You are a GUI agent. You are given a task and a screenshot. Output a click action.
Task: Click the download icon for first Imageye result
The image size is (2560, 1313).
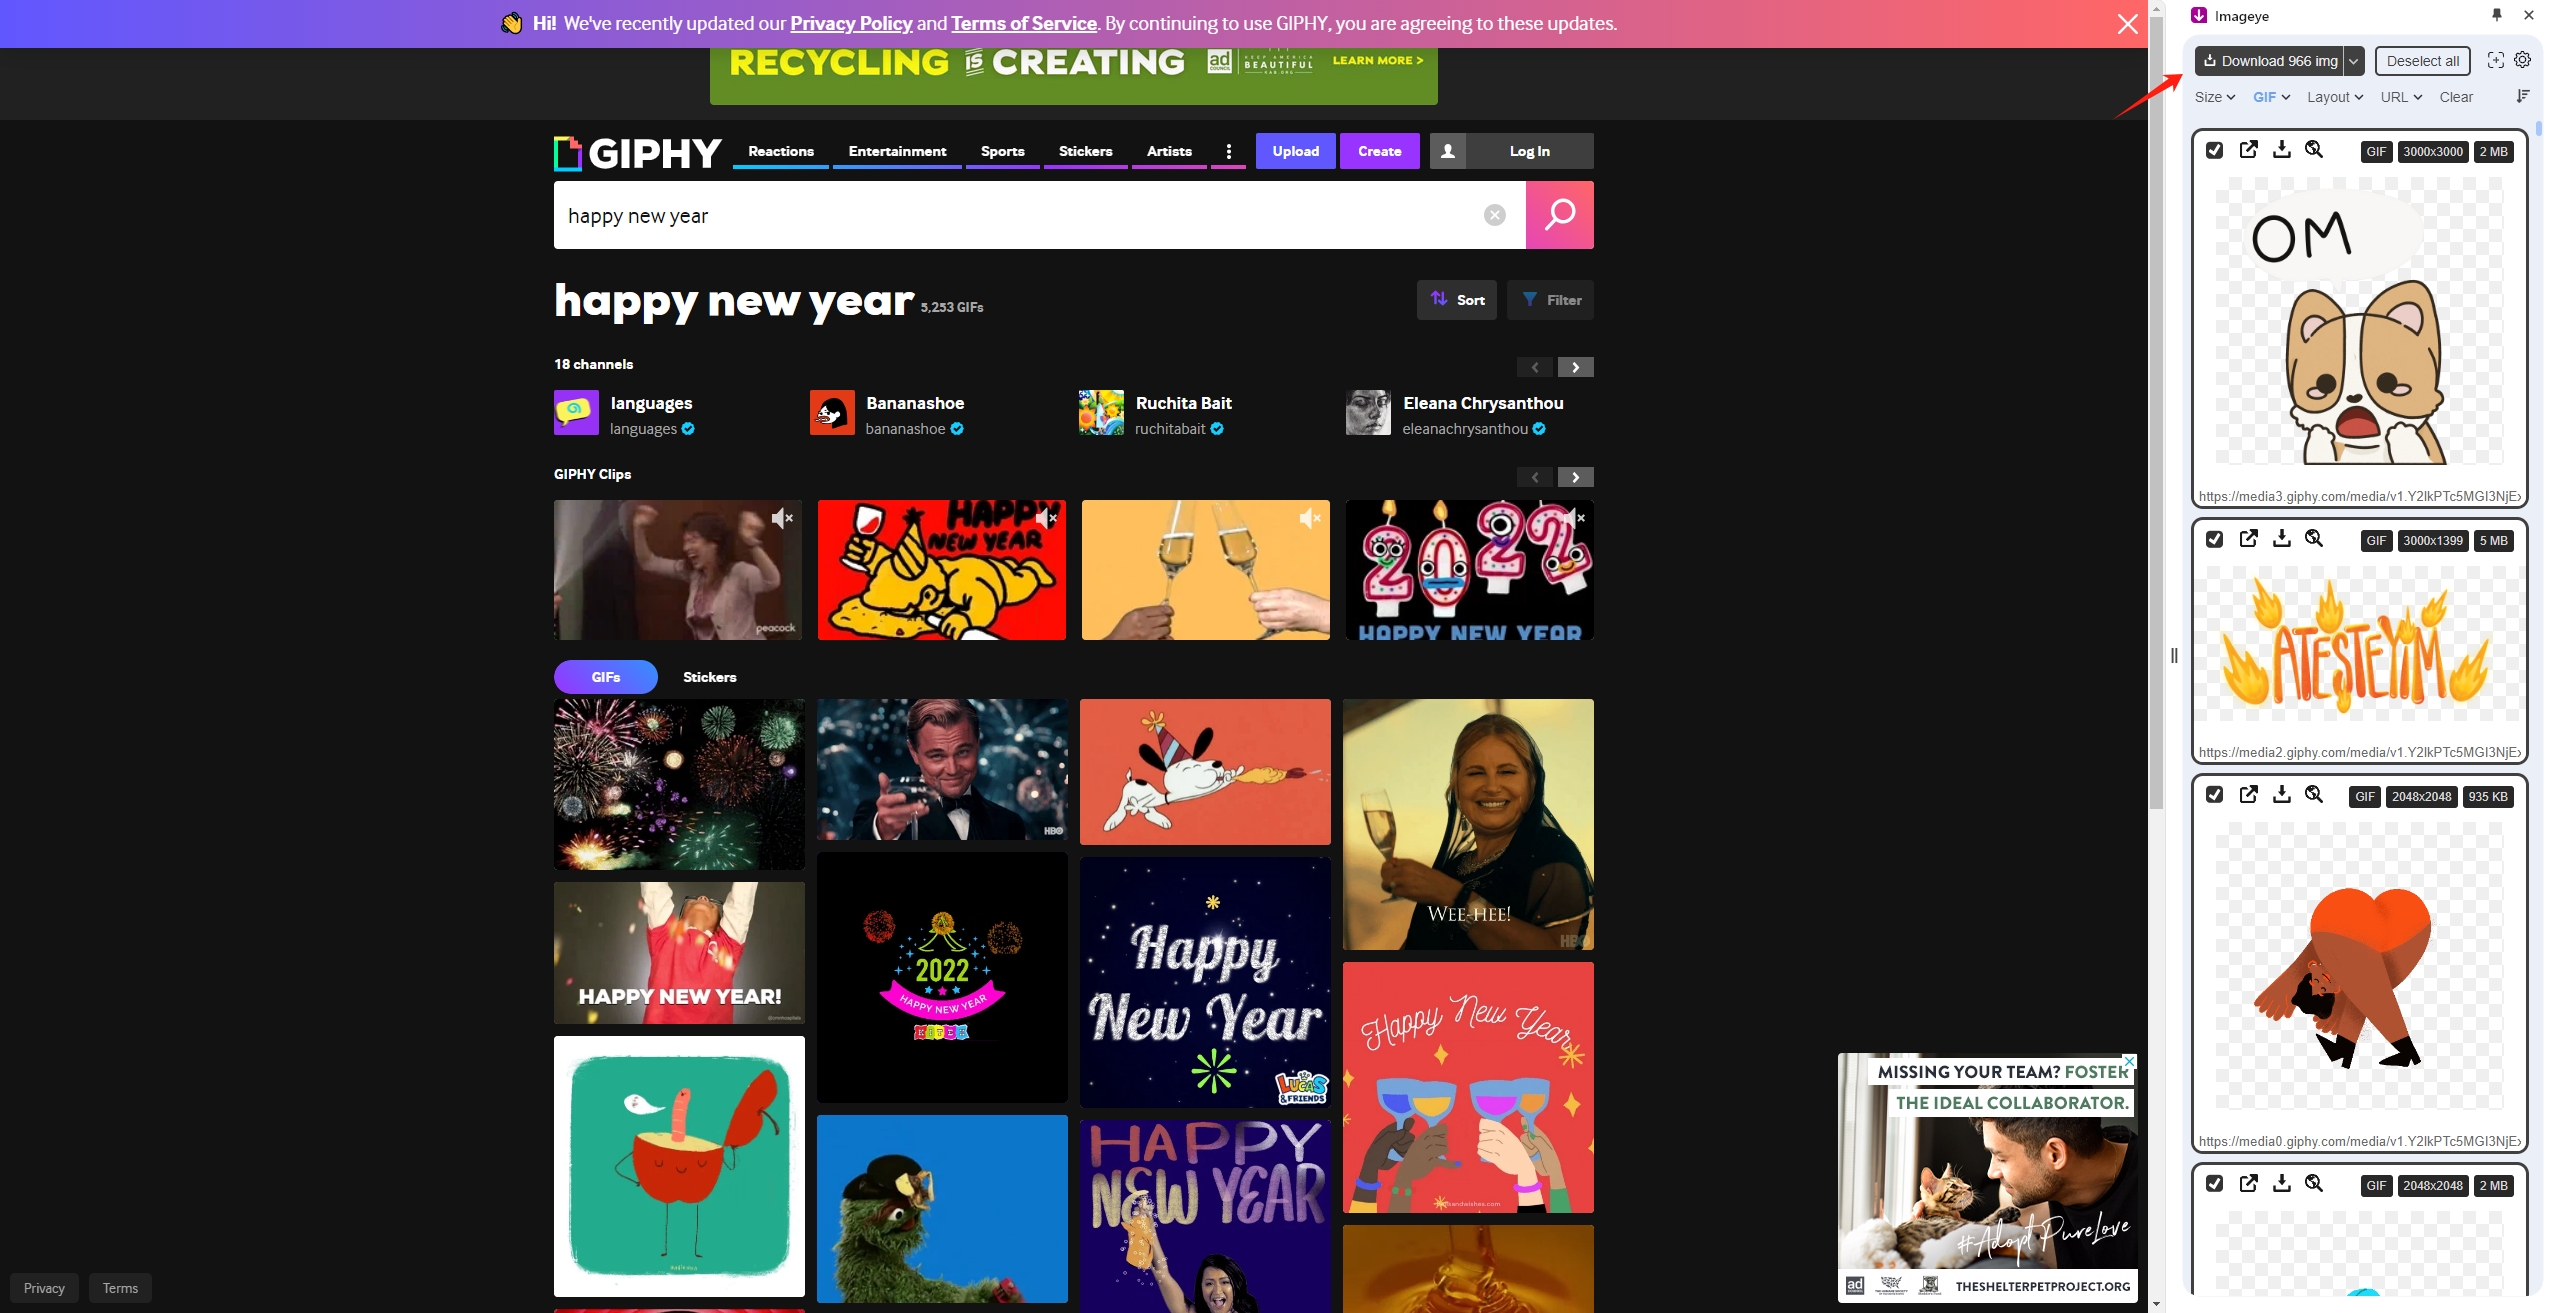click(x=2280, y=149)
